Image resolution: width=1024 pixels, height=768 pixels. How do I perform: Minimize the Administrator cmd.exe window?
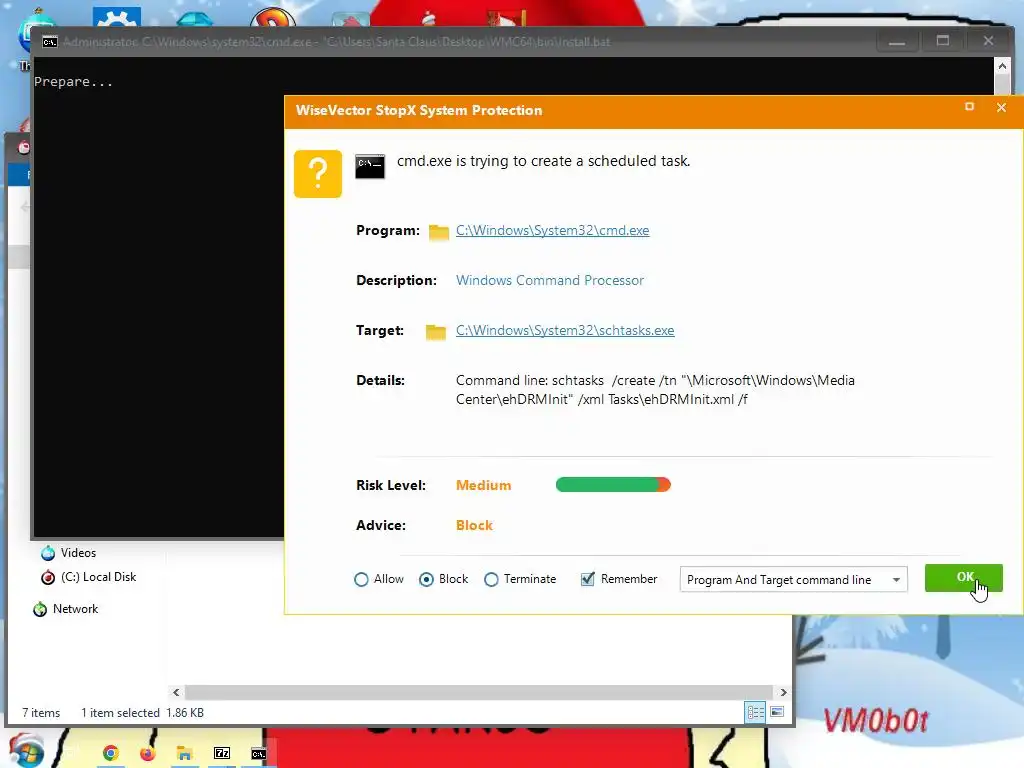897,41
